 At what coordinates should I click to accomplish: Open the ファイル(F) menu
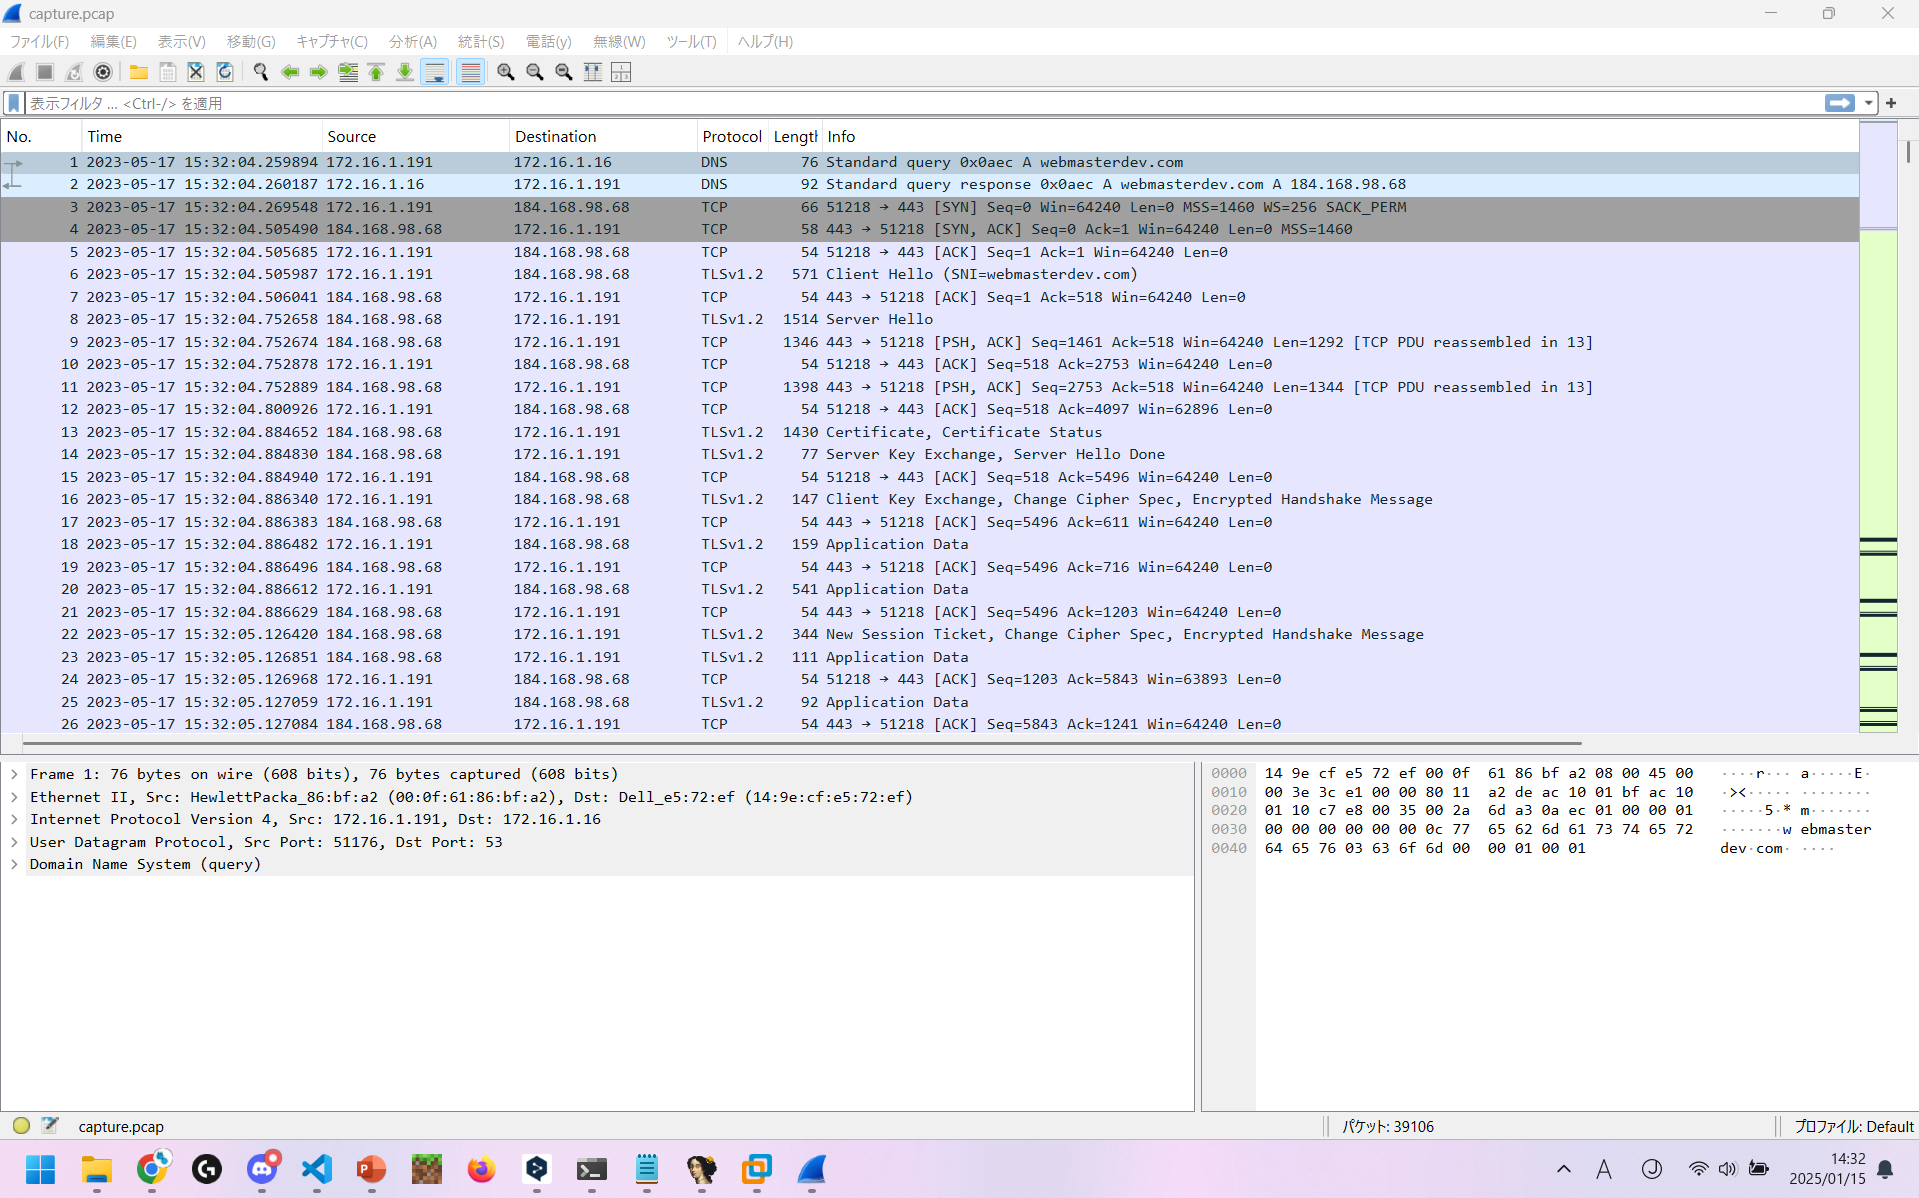click(39, 41)
